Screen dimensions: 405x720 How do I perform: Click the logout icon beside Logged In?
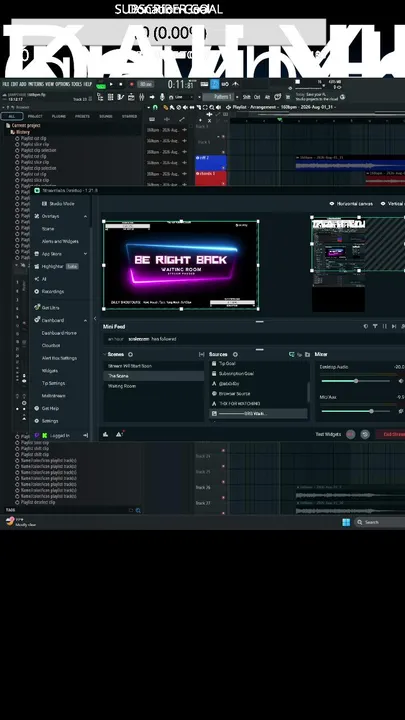tap(85, 435)
